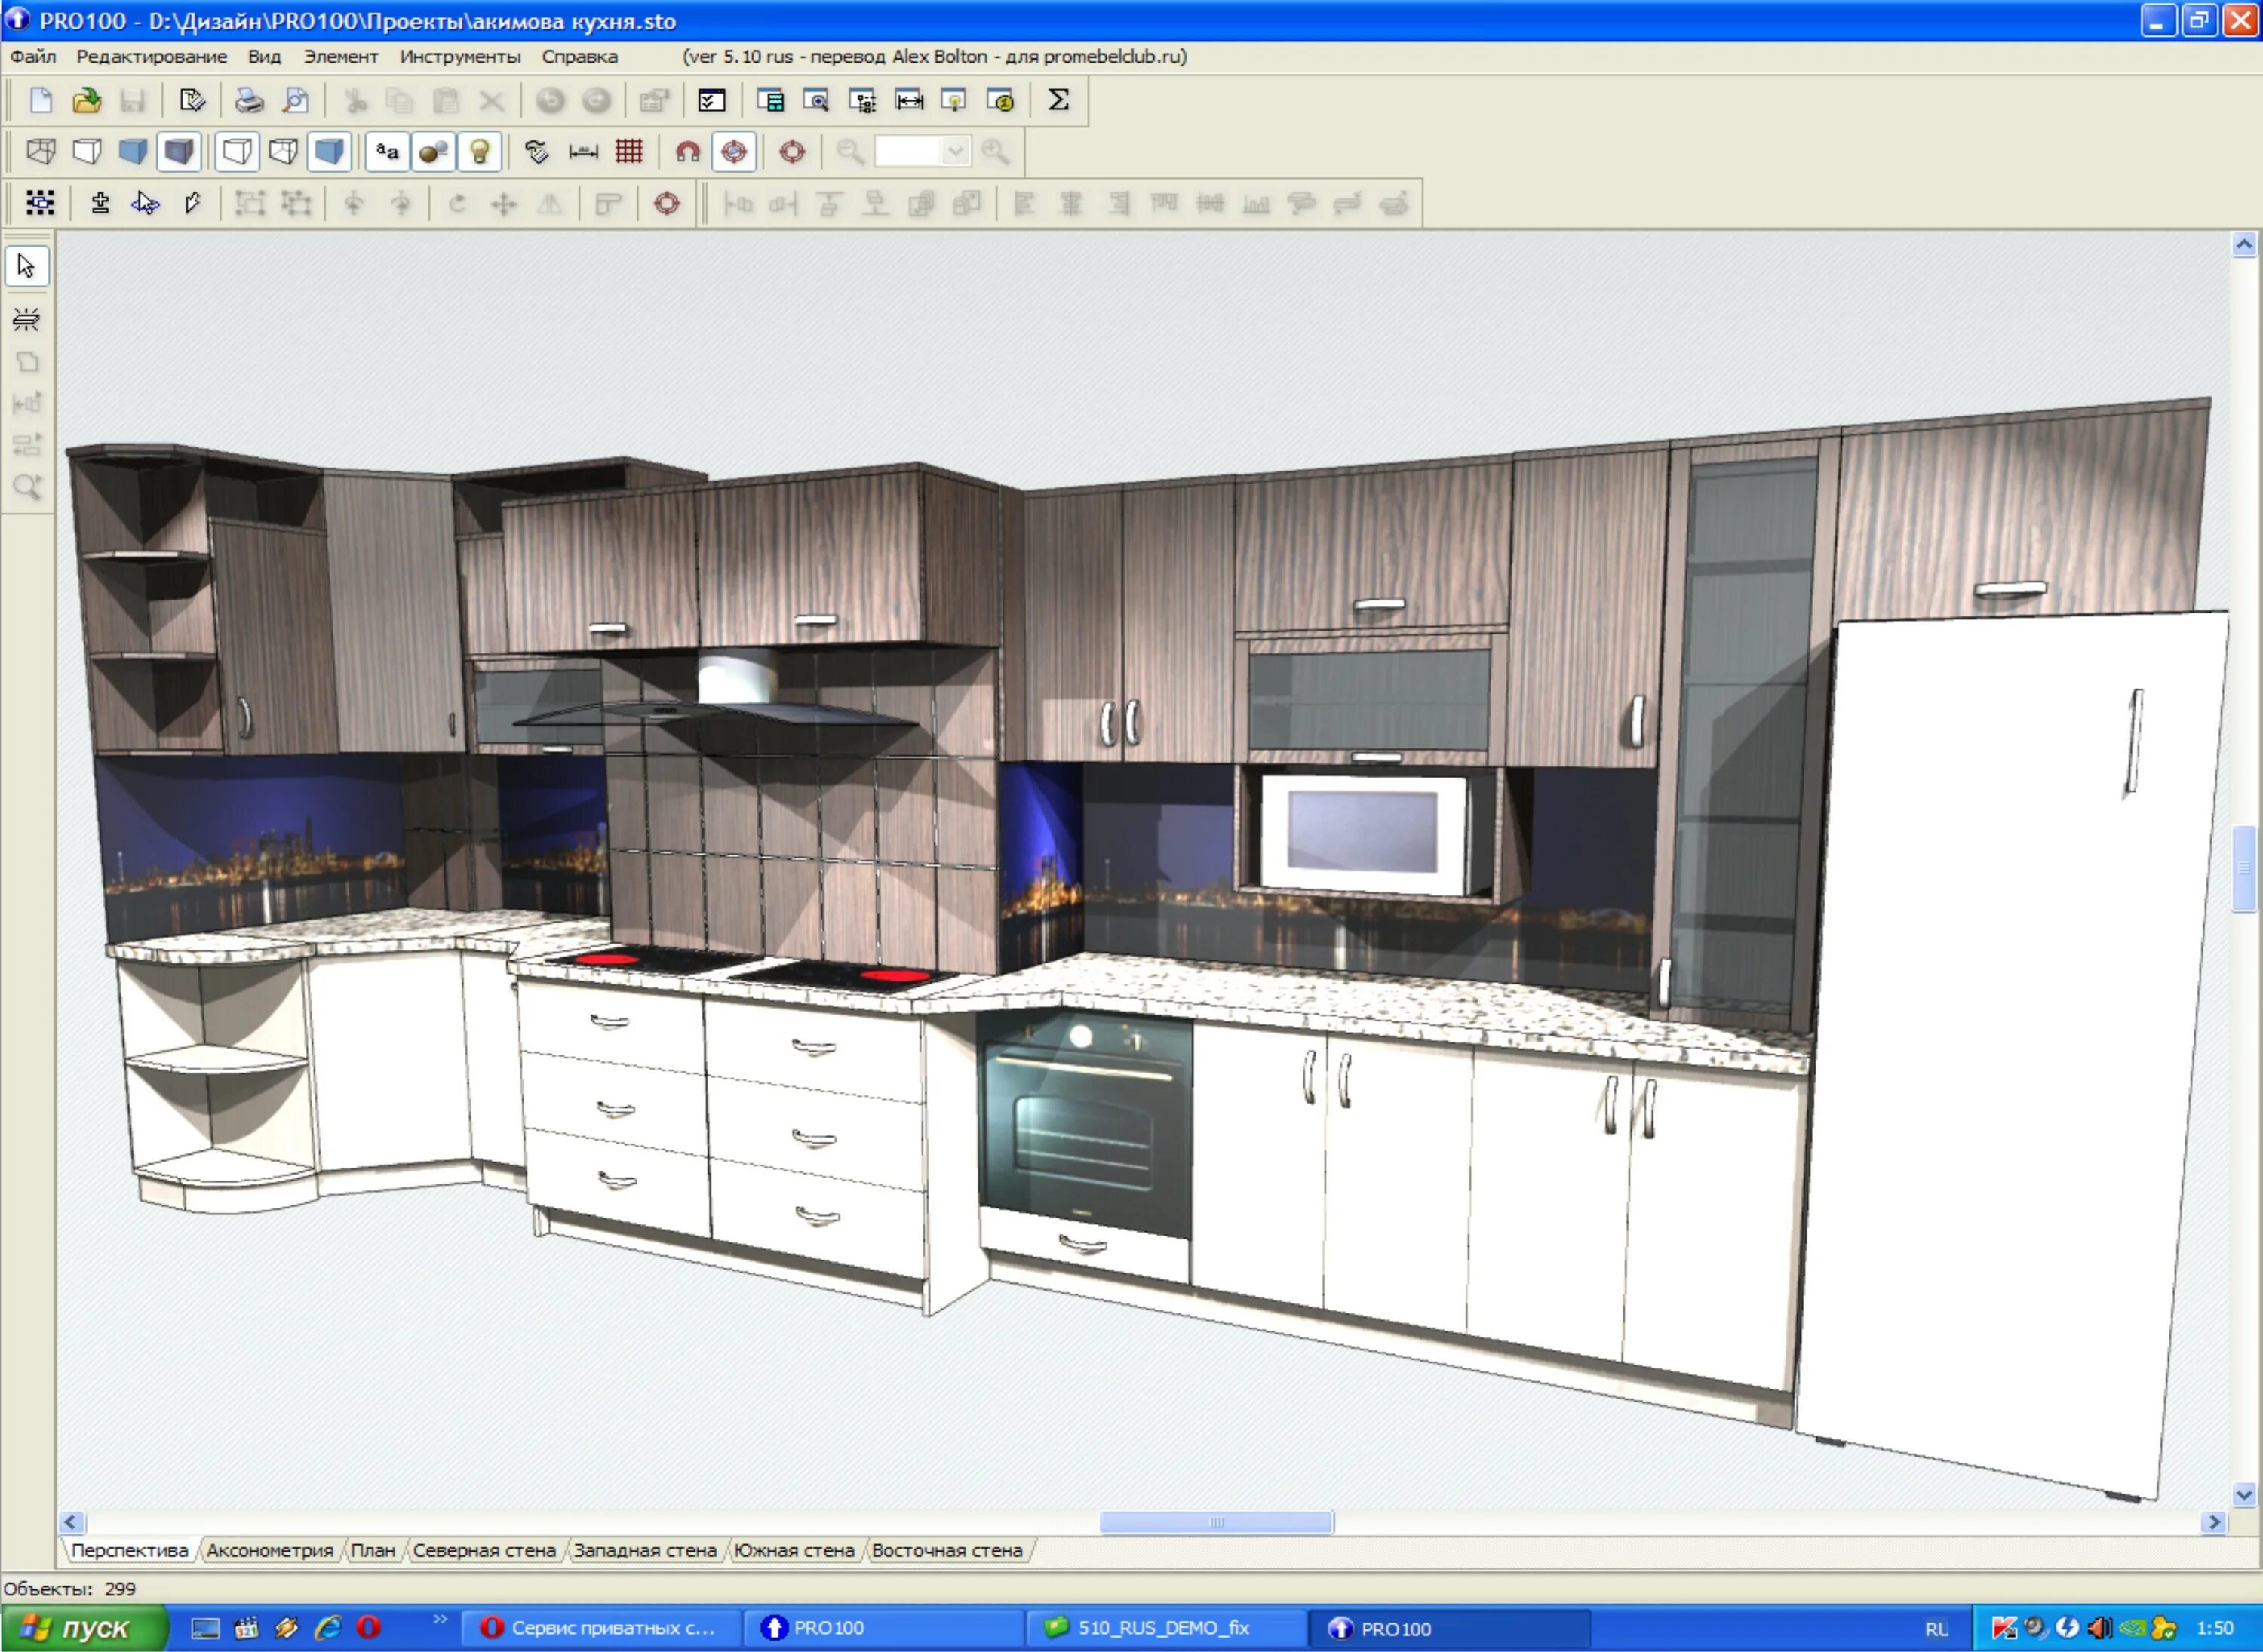This screenshot has height=1652, width=2263.
Task: Click the open project folder icon
Action: pos(87,100)
